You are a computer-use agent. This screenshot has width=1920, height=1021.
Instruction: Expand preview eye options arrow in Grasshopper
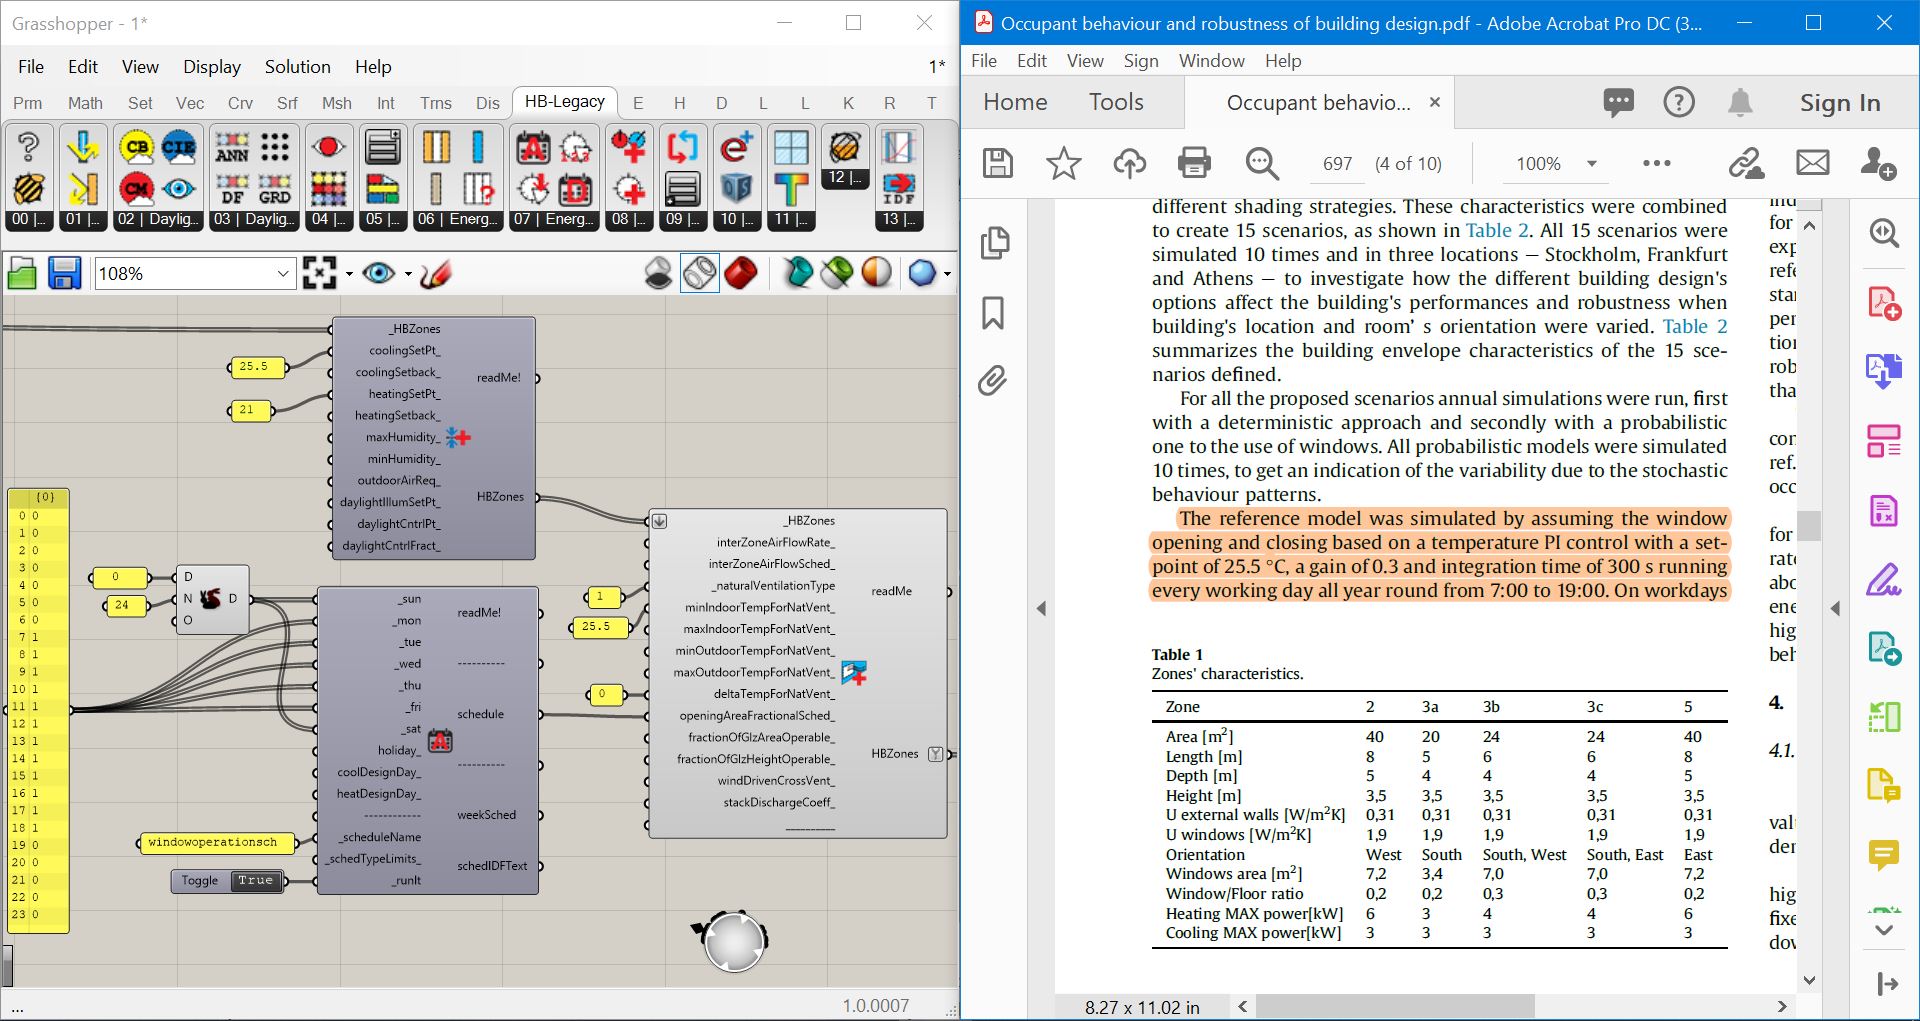pyautogui.click(x=408, y=274)
